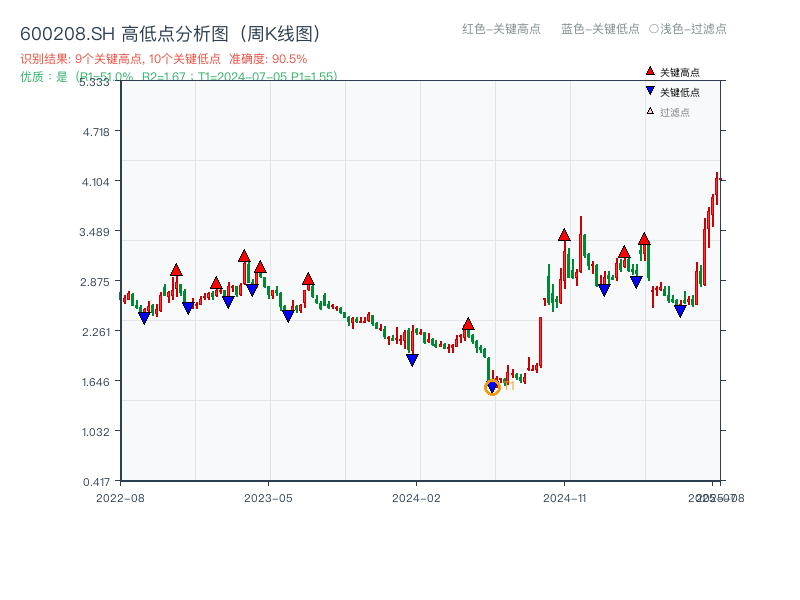This screenshot has height=600, width=800.
Task: Click the 2024-11 x-axis label
Action: [564, 498]
